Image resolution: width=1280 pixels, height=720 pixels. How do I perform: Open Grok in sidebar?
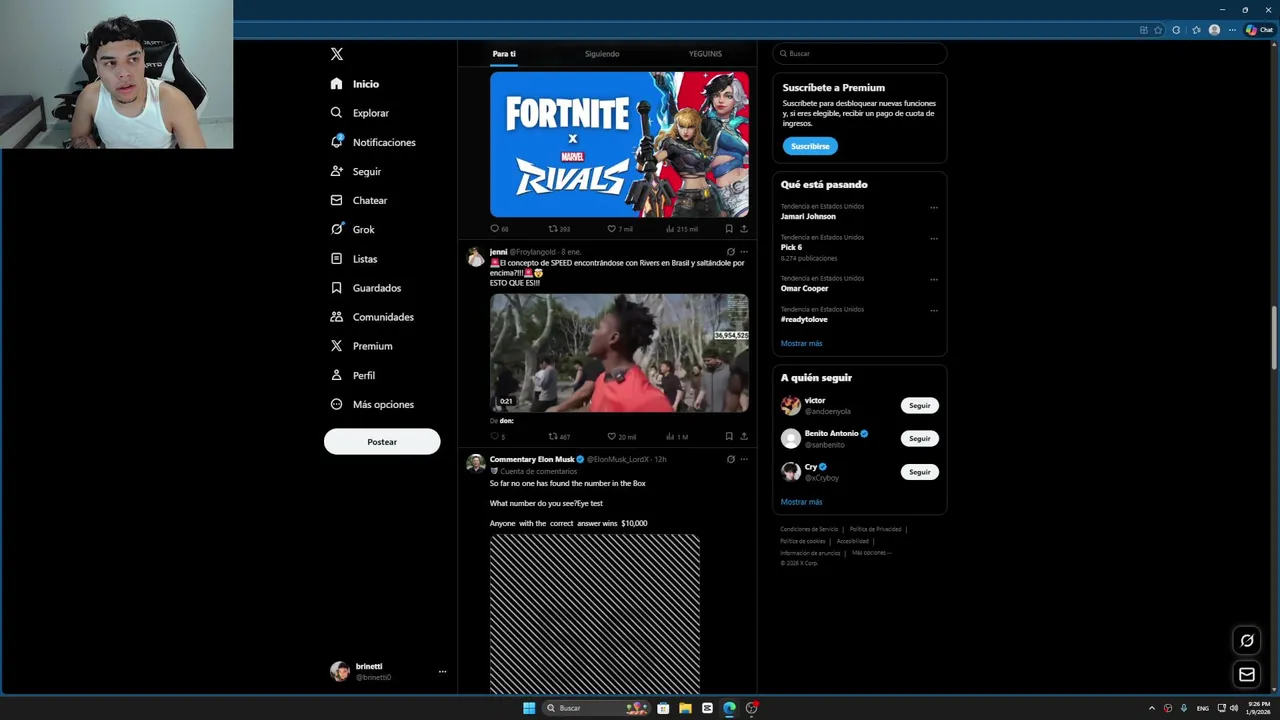point(353,229)
